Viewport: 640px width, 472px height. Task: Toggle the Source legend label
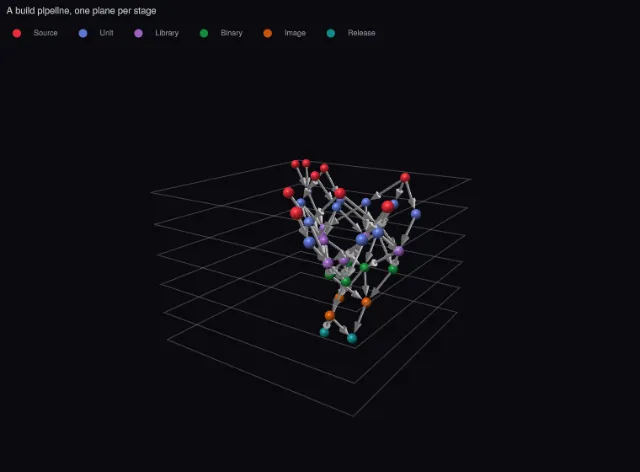pos(45,33)
